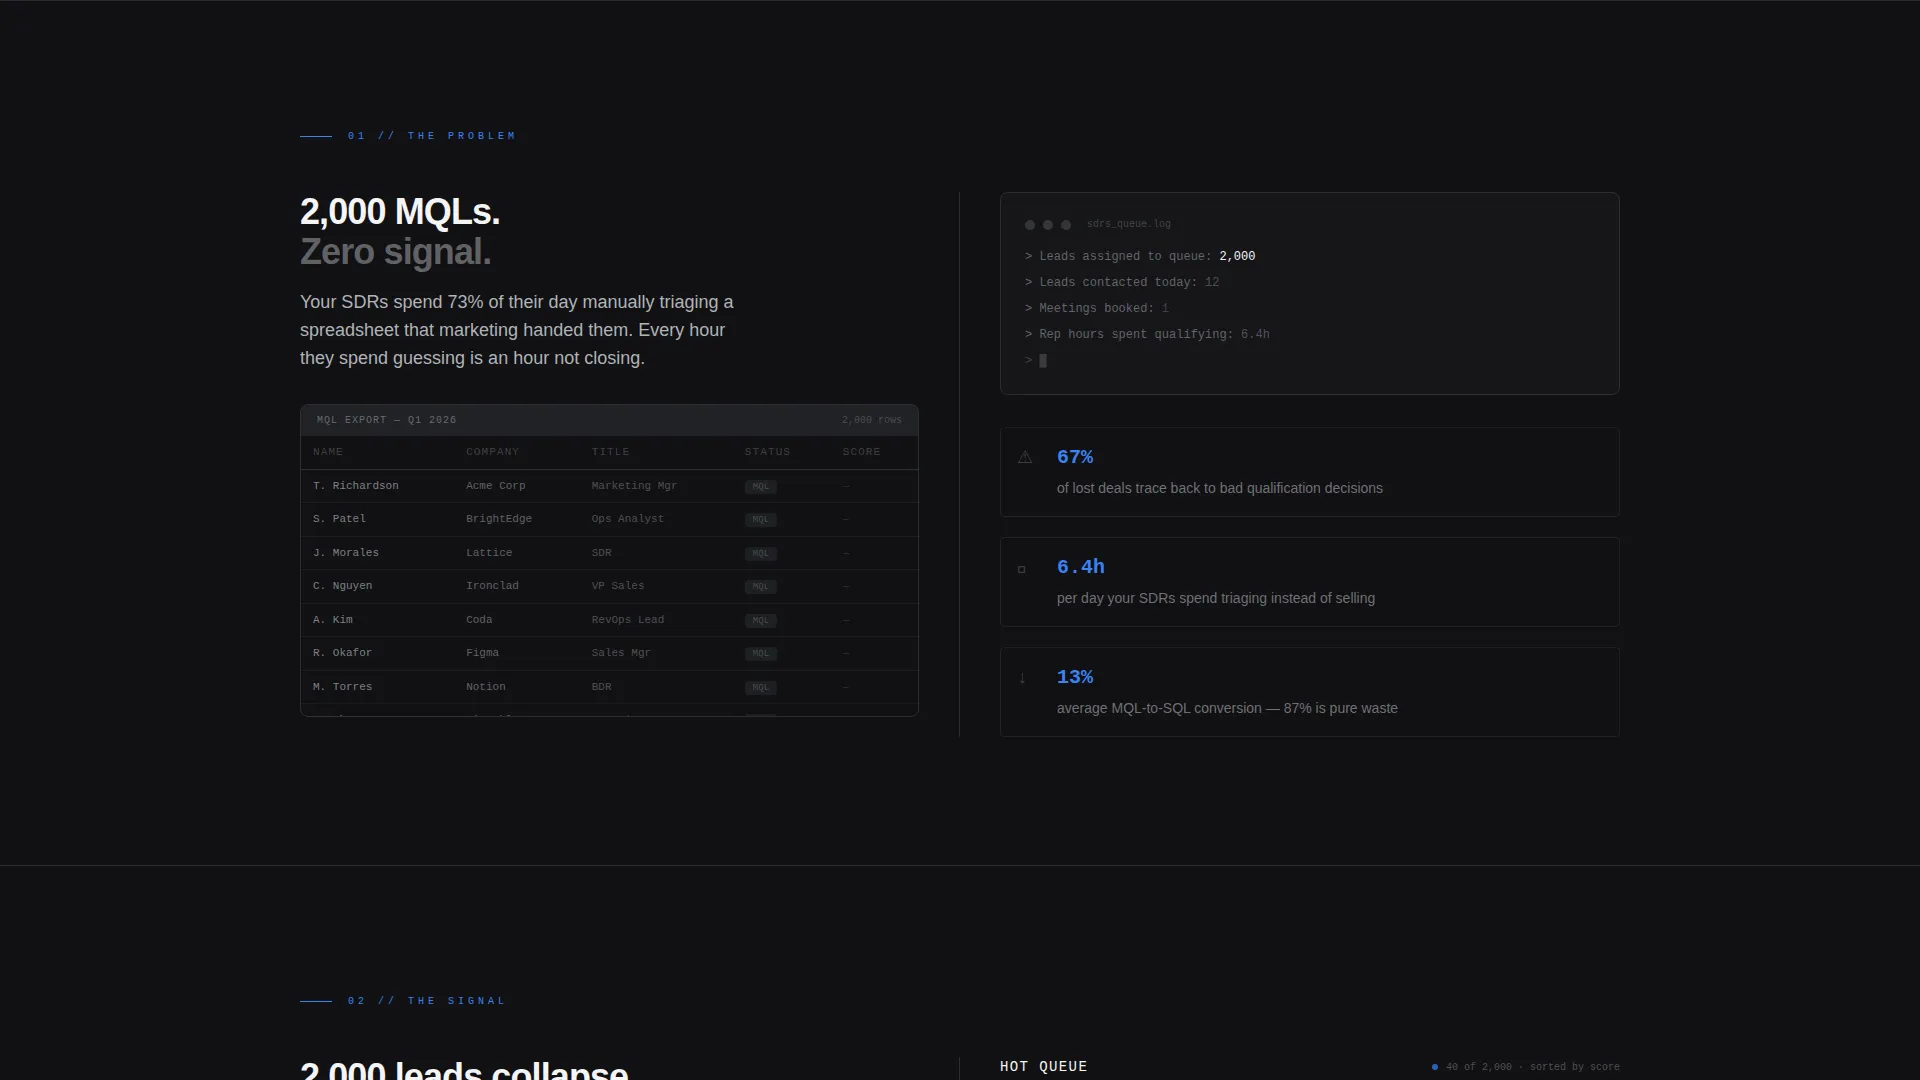Click the '6.4h' statistic value
The height and width of the screenshot is (1080, 1920).
pyautogui.click(x=1081, y=567)
